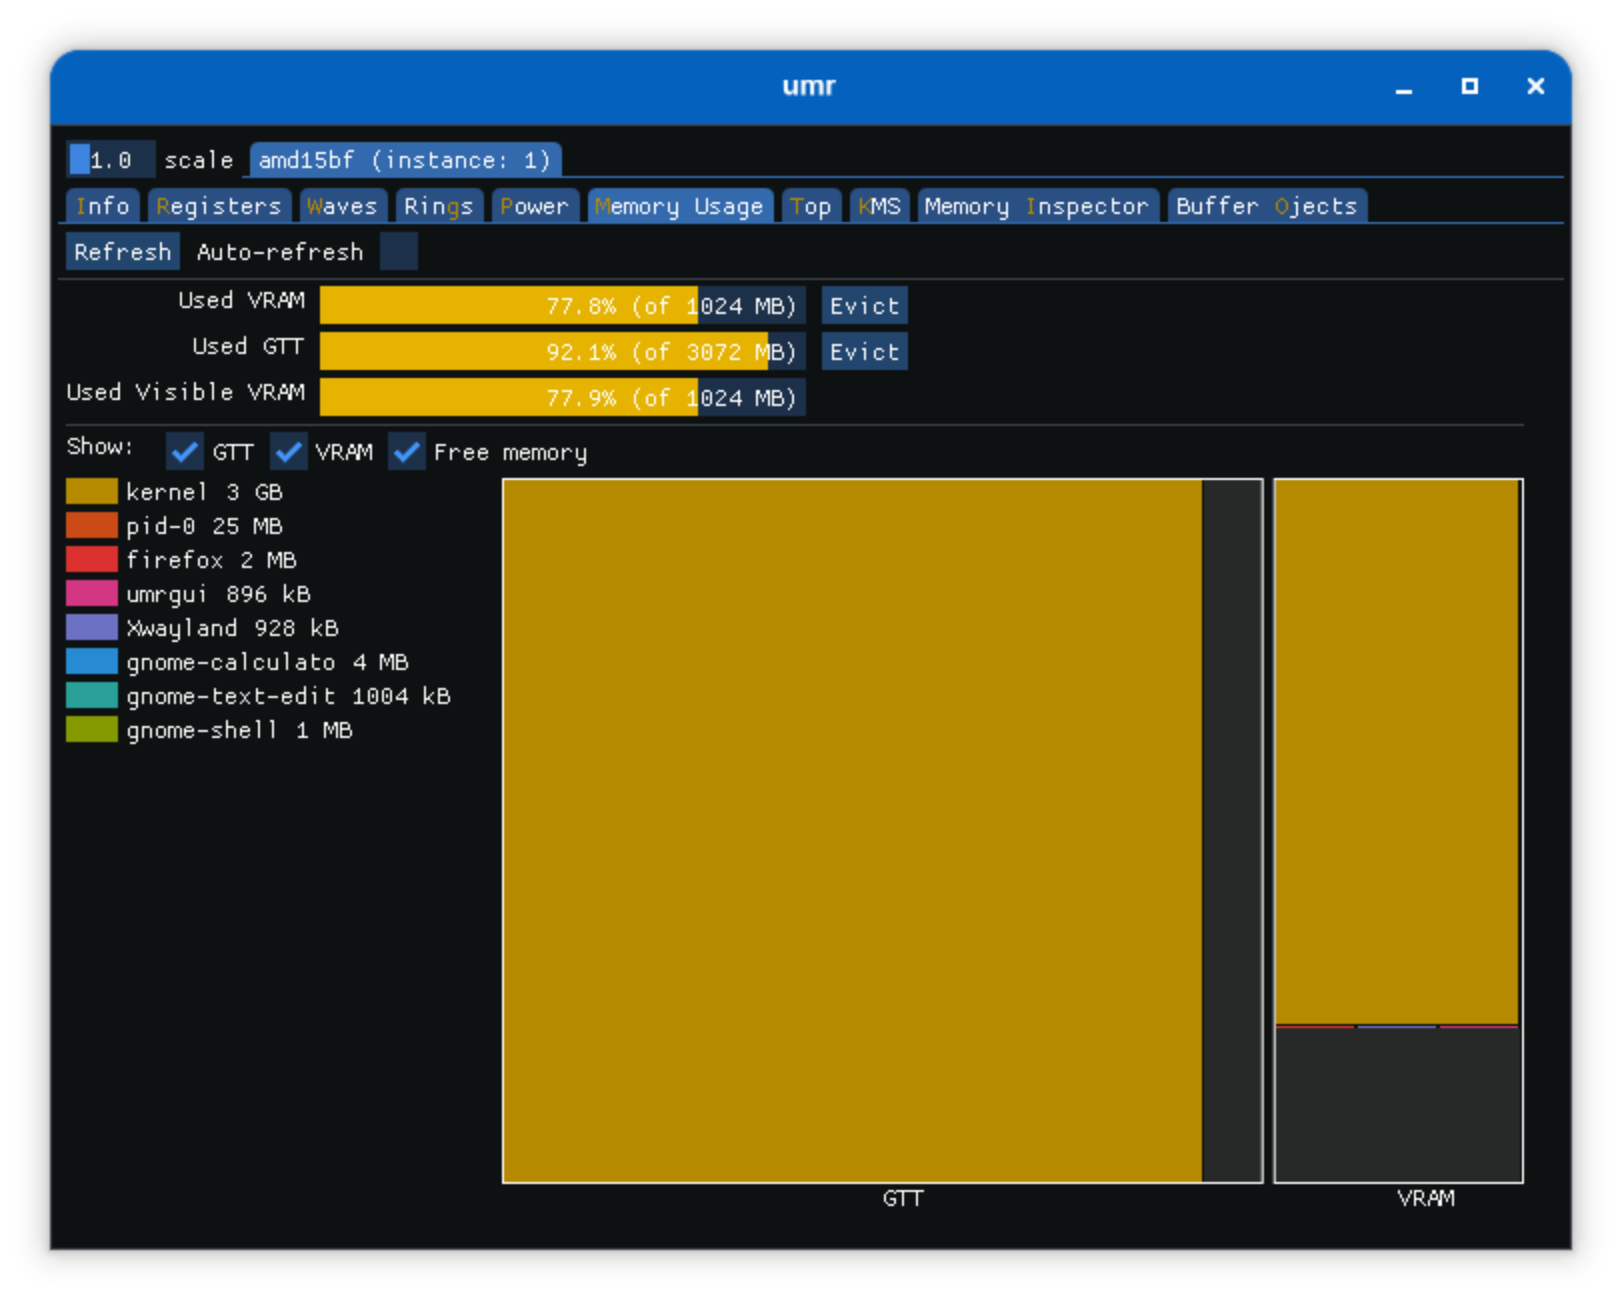Click the gnome-calculato legend swatch
The height and width of the screenshot is (1300, 1622).
91,662
